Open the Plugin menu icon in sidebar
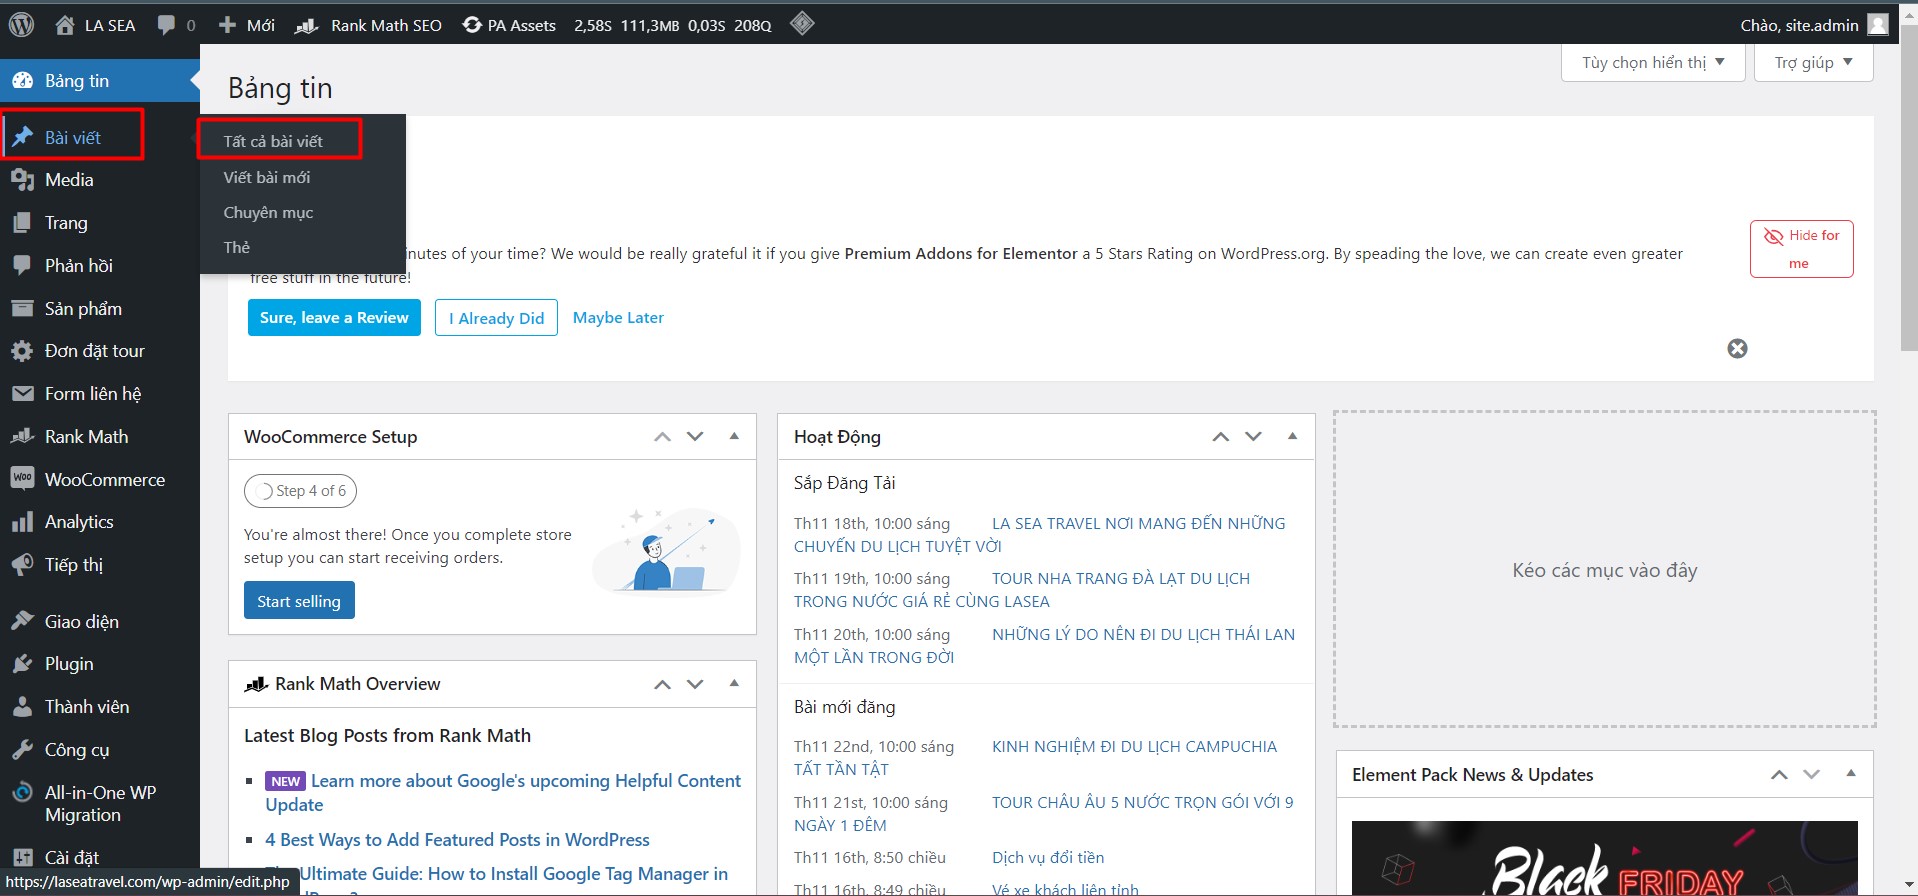This screenshot has width=1918, height=896. tap(22, 664)
